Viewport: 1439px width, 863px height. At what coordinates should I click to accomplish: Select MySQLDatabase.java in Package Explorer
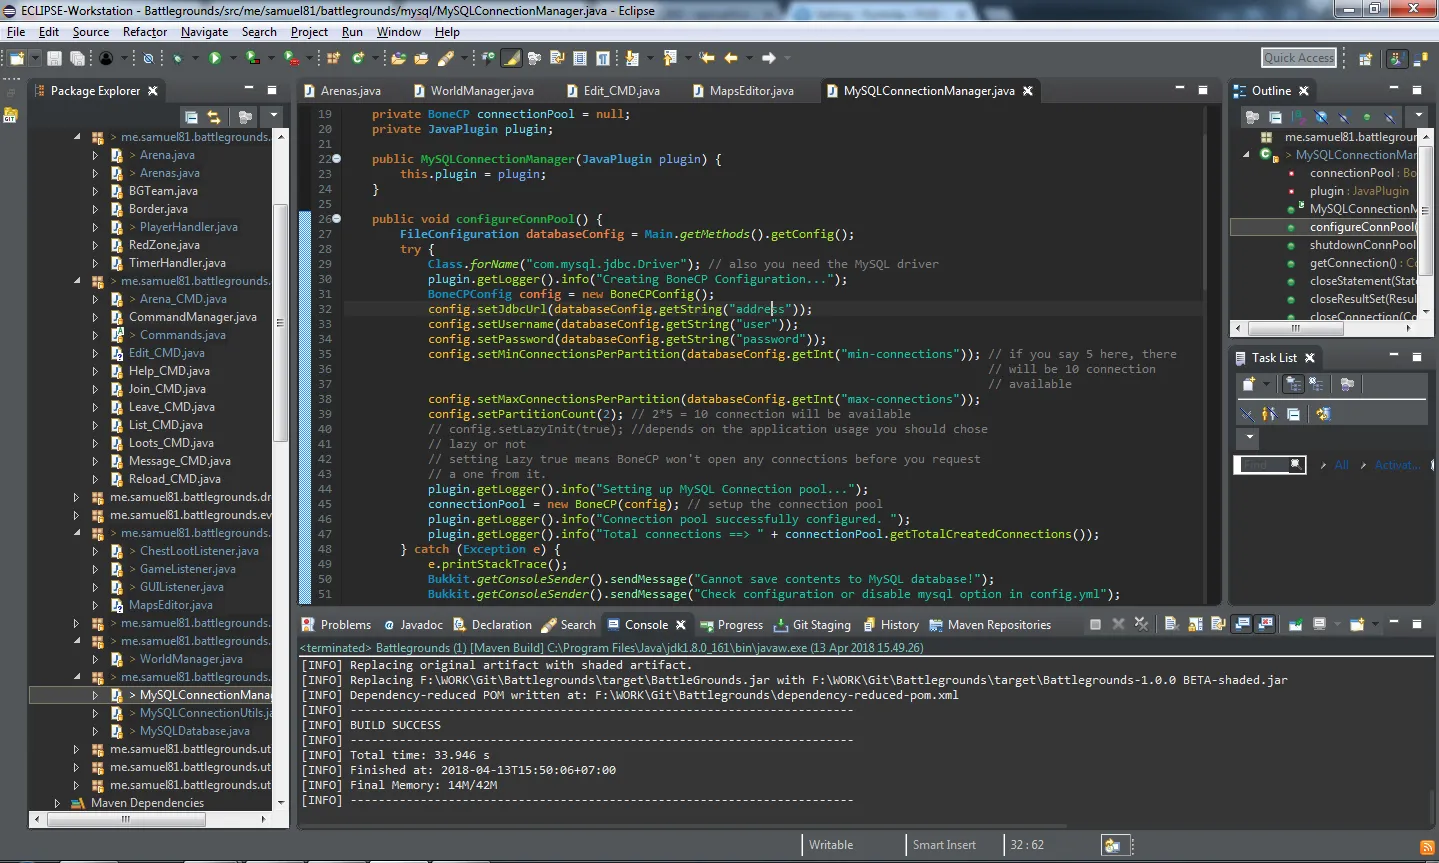pos(194,731)
